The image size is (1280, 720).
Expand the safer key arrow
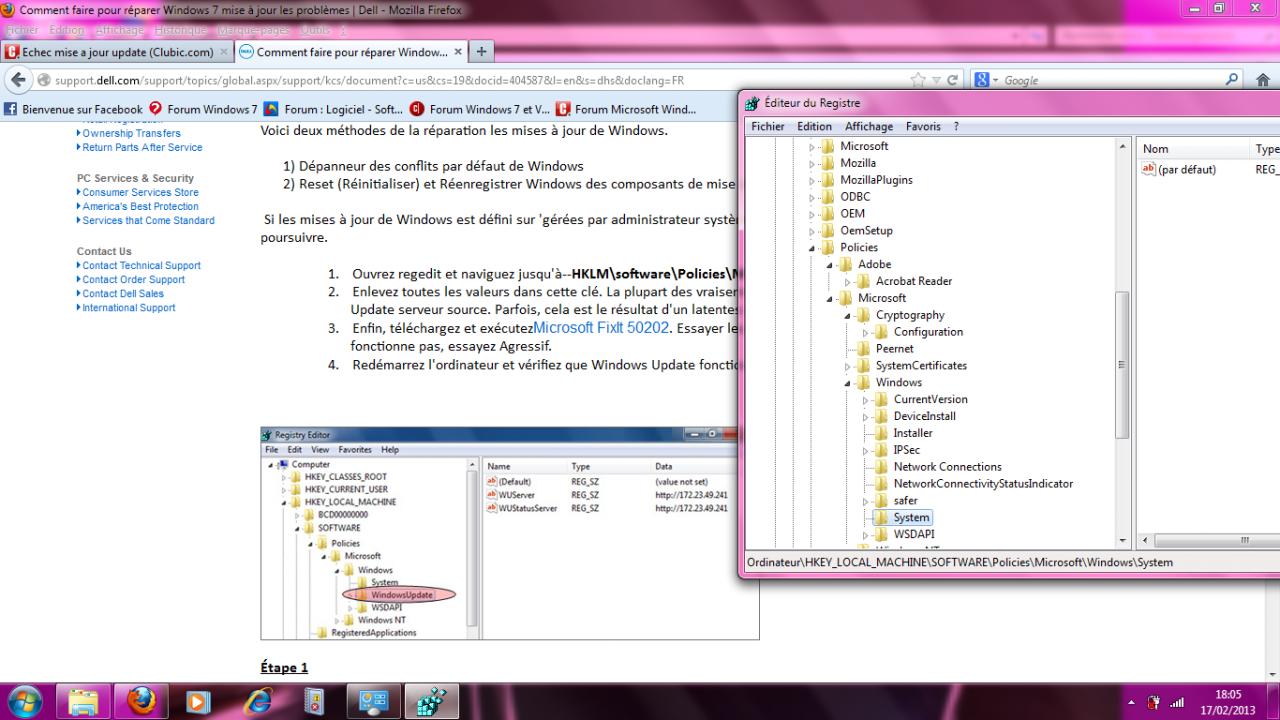[x=866, y=501]
